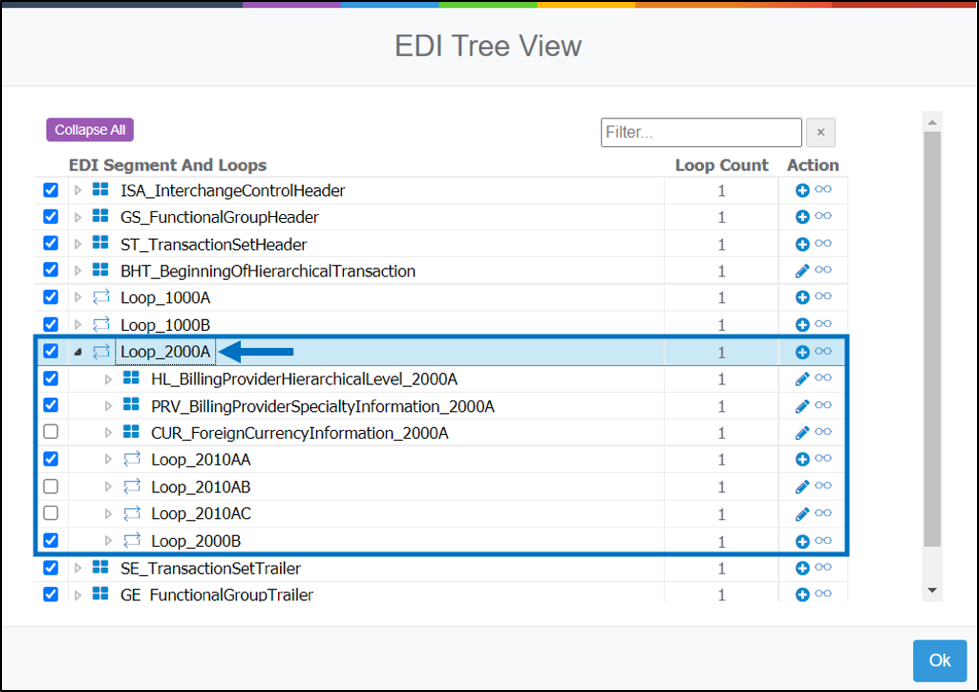The height and width of the screenshot is (692, 979).
Task: Click pencil icon for Loop_2010AB row
Action: 802,487
